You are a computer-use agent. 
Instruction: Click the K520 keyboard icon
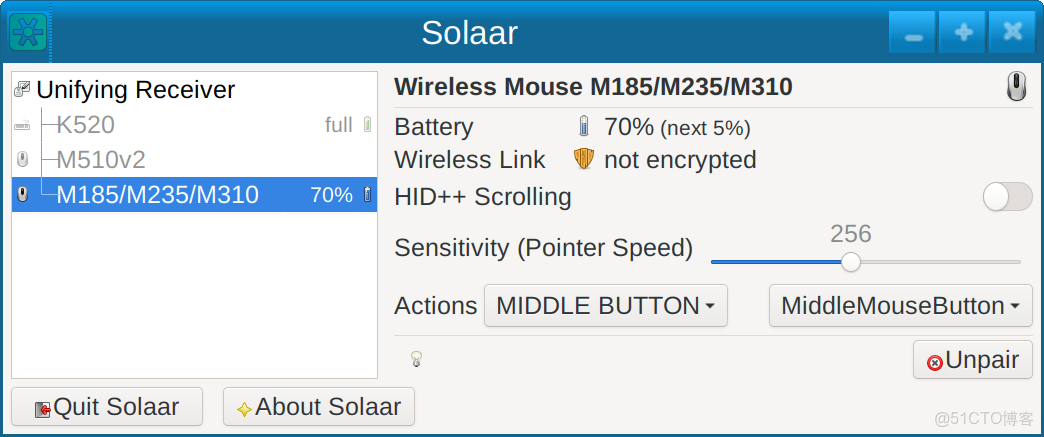click(22, 126)
